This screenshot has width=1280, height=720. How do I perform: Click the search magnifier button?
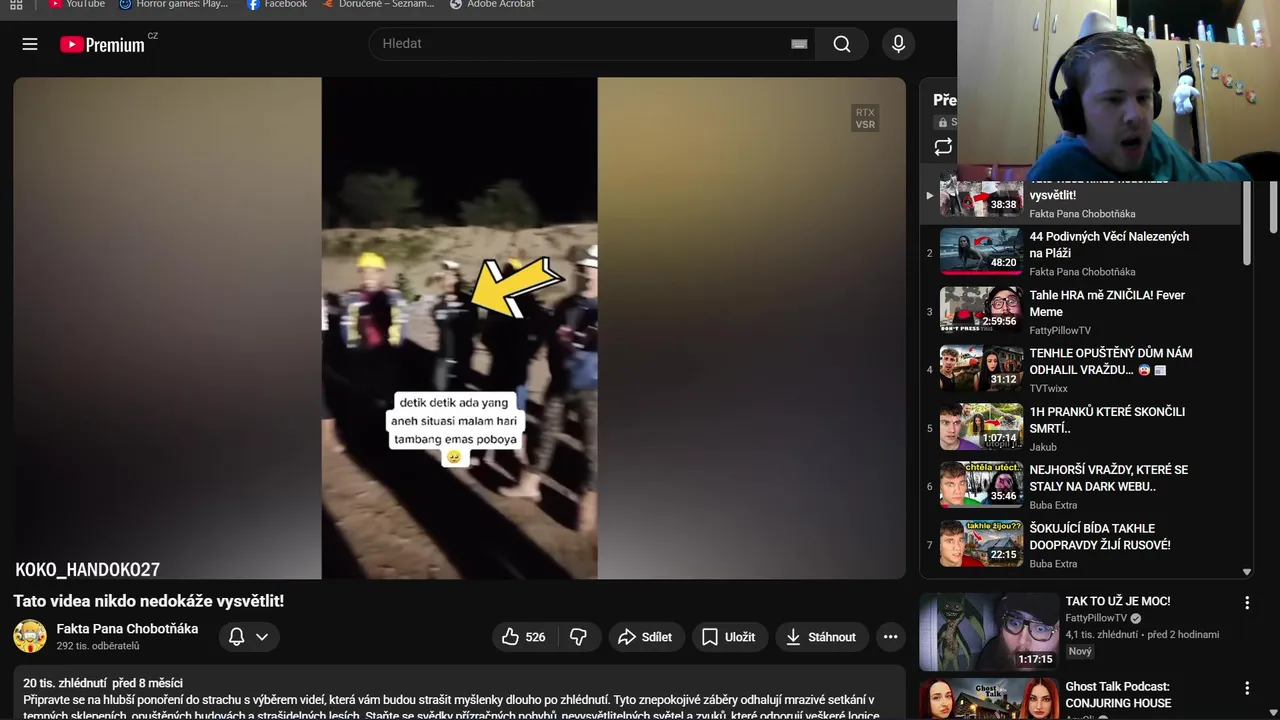(842, 44)
